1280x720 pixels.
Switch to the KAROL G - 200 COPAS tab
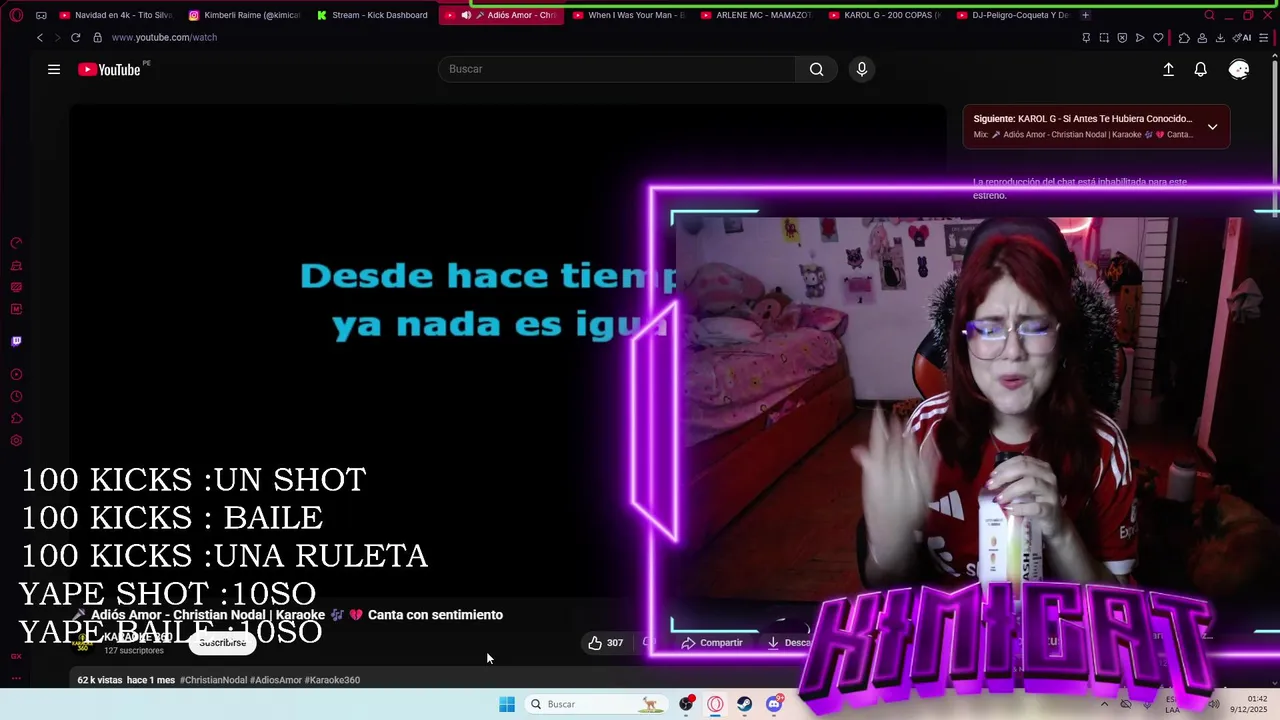coord(885,15)
